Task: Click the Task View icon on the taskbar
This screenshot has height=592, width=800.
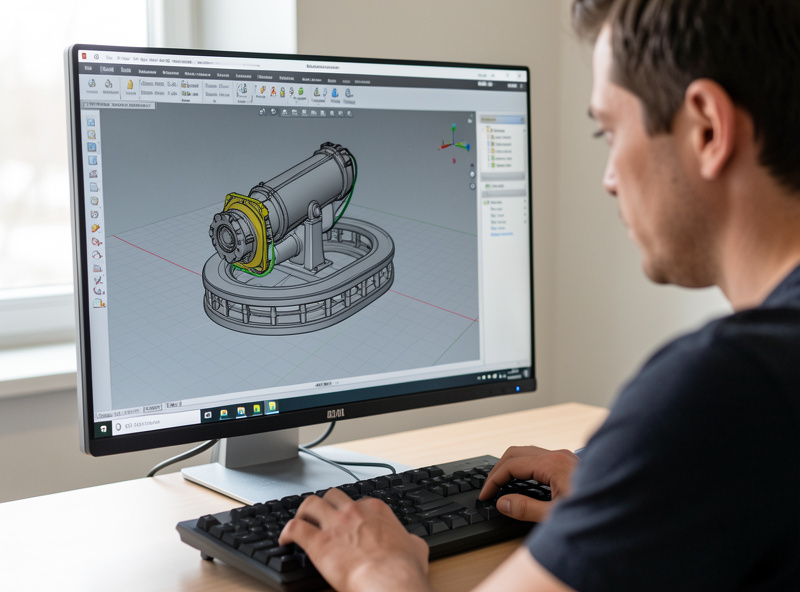Action: [208, 415]
